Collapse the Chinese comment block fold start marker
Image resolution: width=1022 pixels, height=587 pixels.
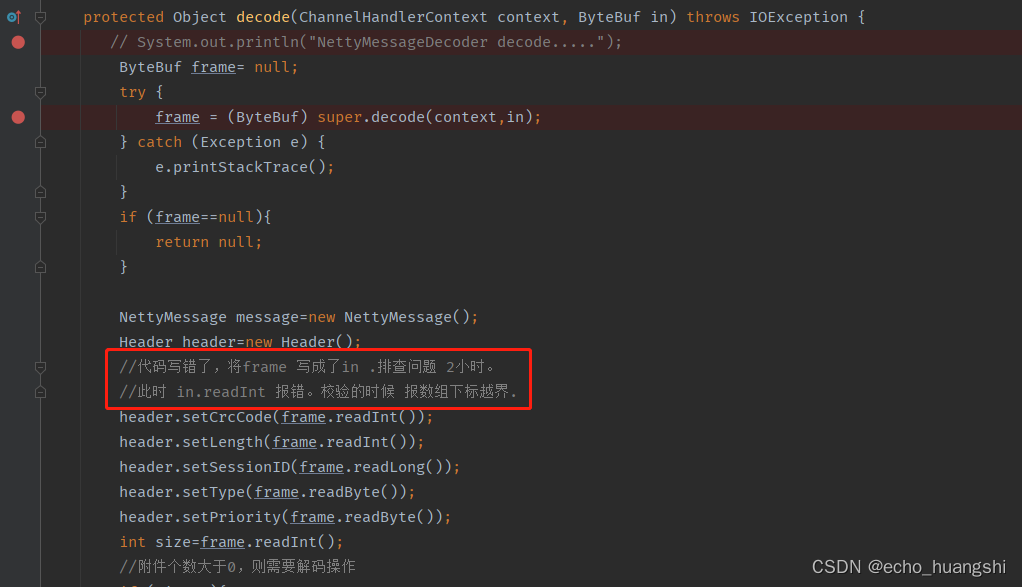[x=40, y=367]
